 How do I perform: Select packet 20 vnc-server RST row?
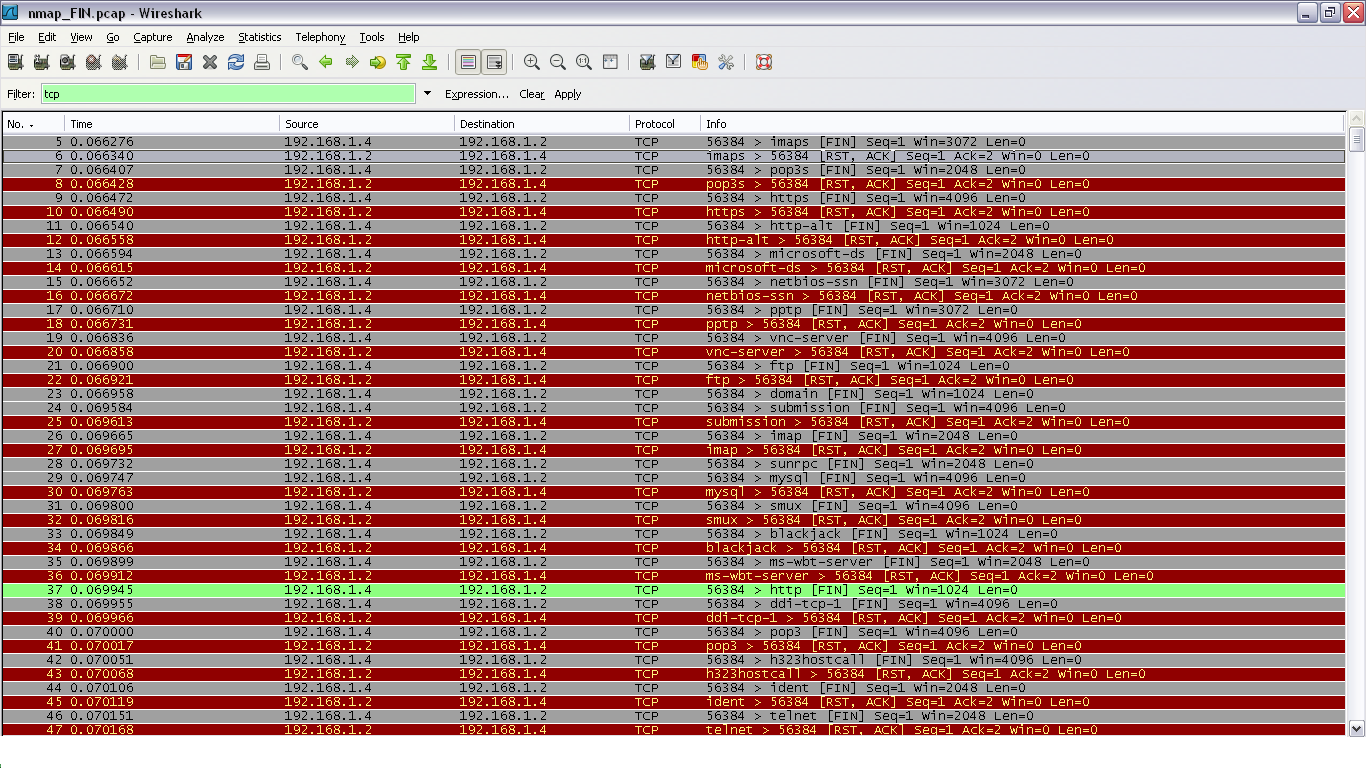(673, 352)
